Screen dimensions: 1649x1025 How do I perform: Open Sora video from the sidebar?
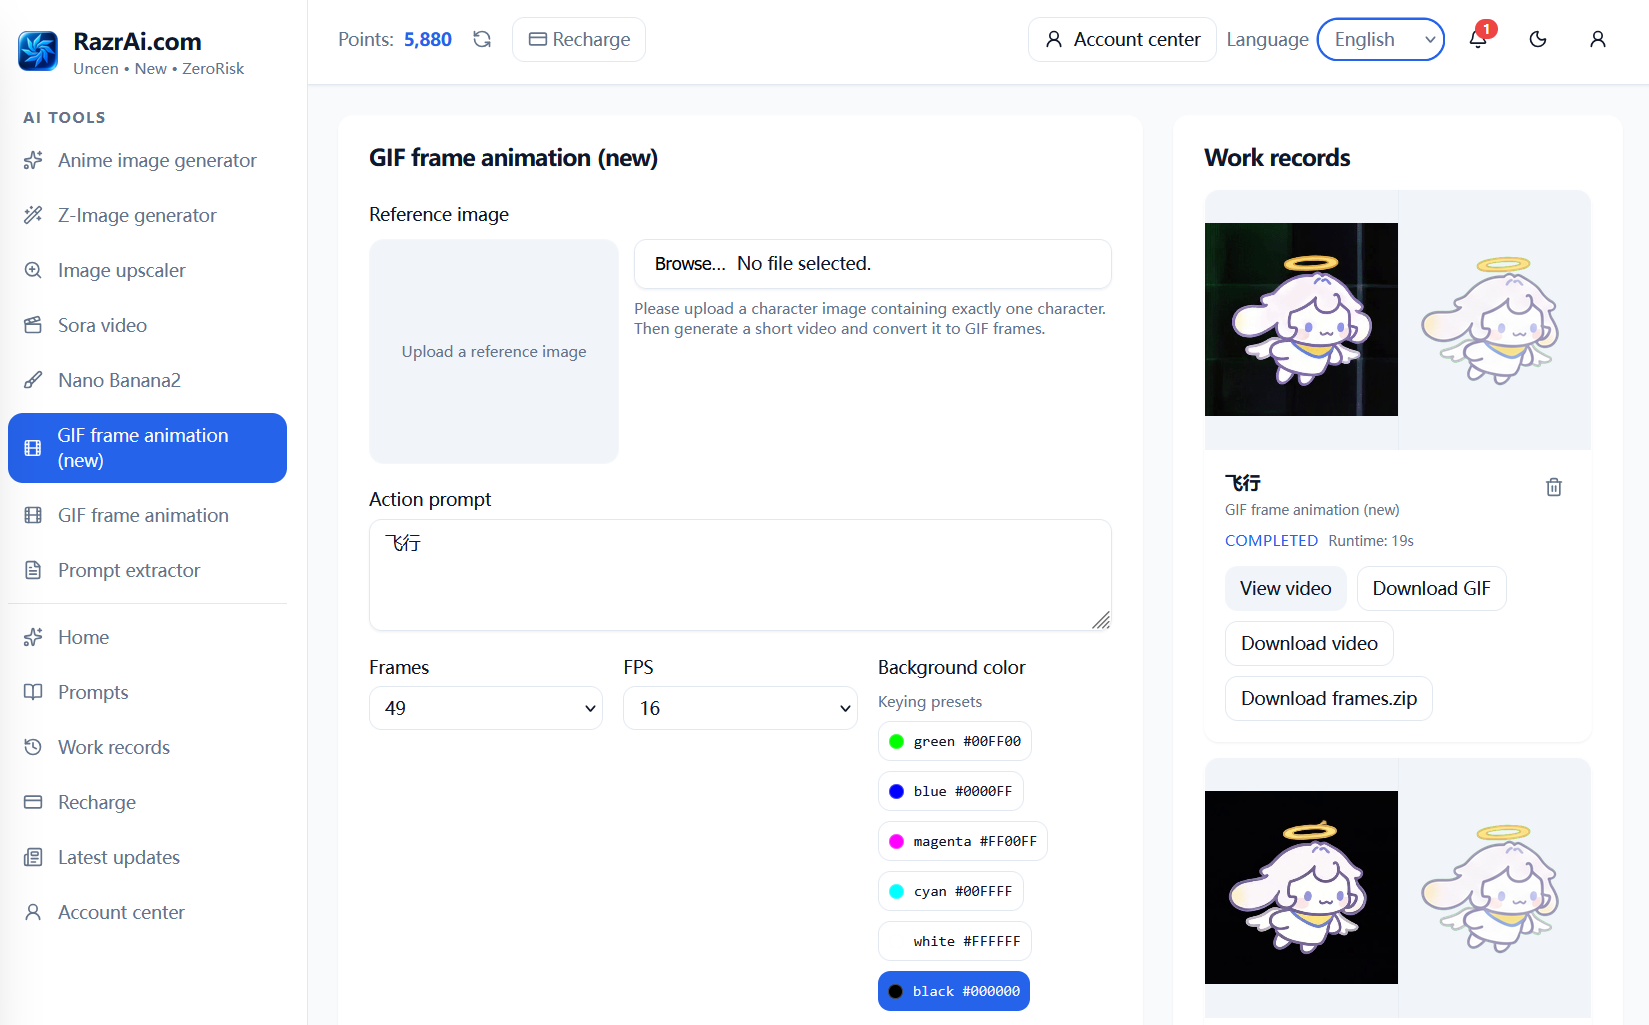click(102, 325)
